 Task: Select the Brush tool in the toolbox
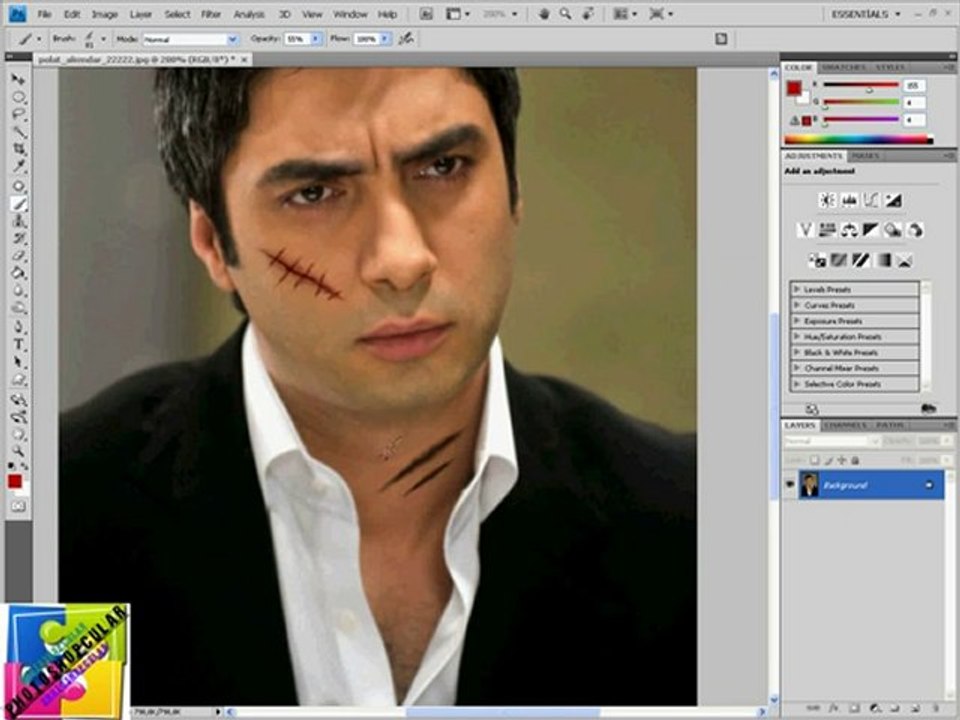click(x=19, y=203)
